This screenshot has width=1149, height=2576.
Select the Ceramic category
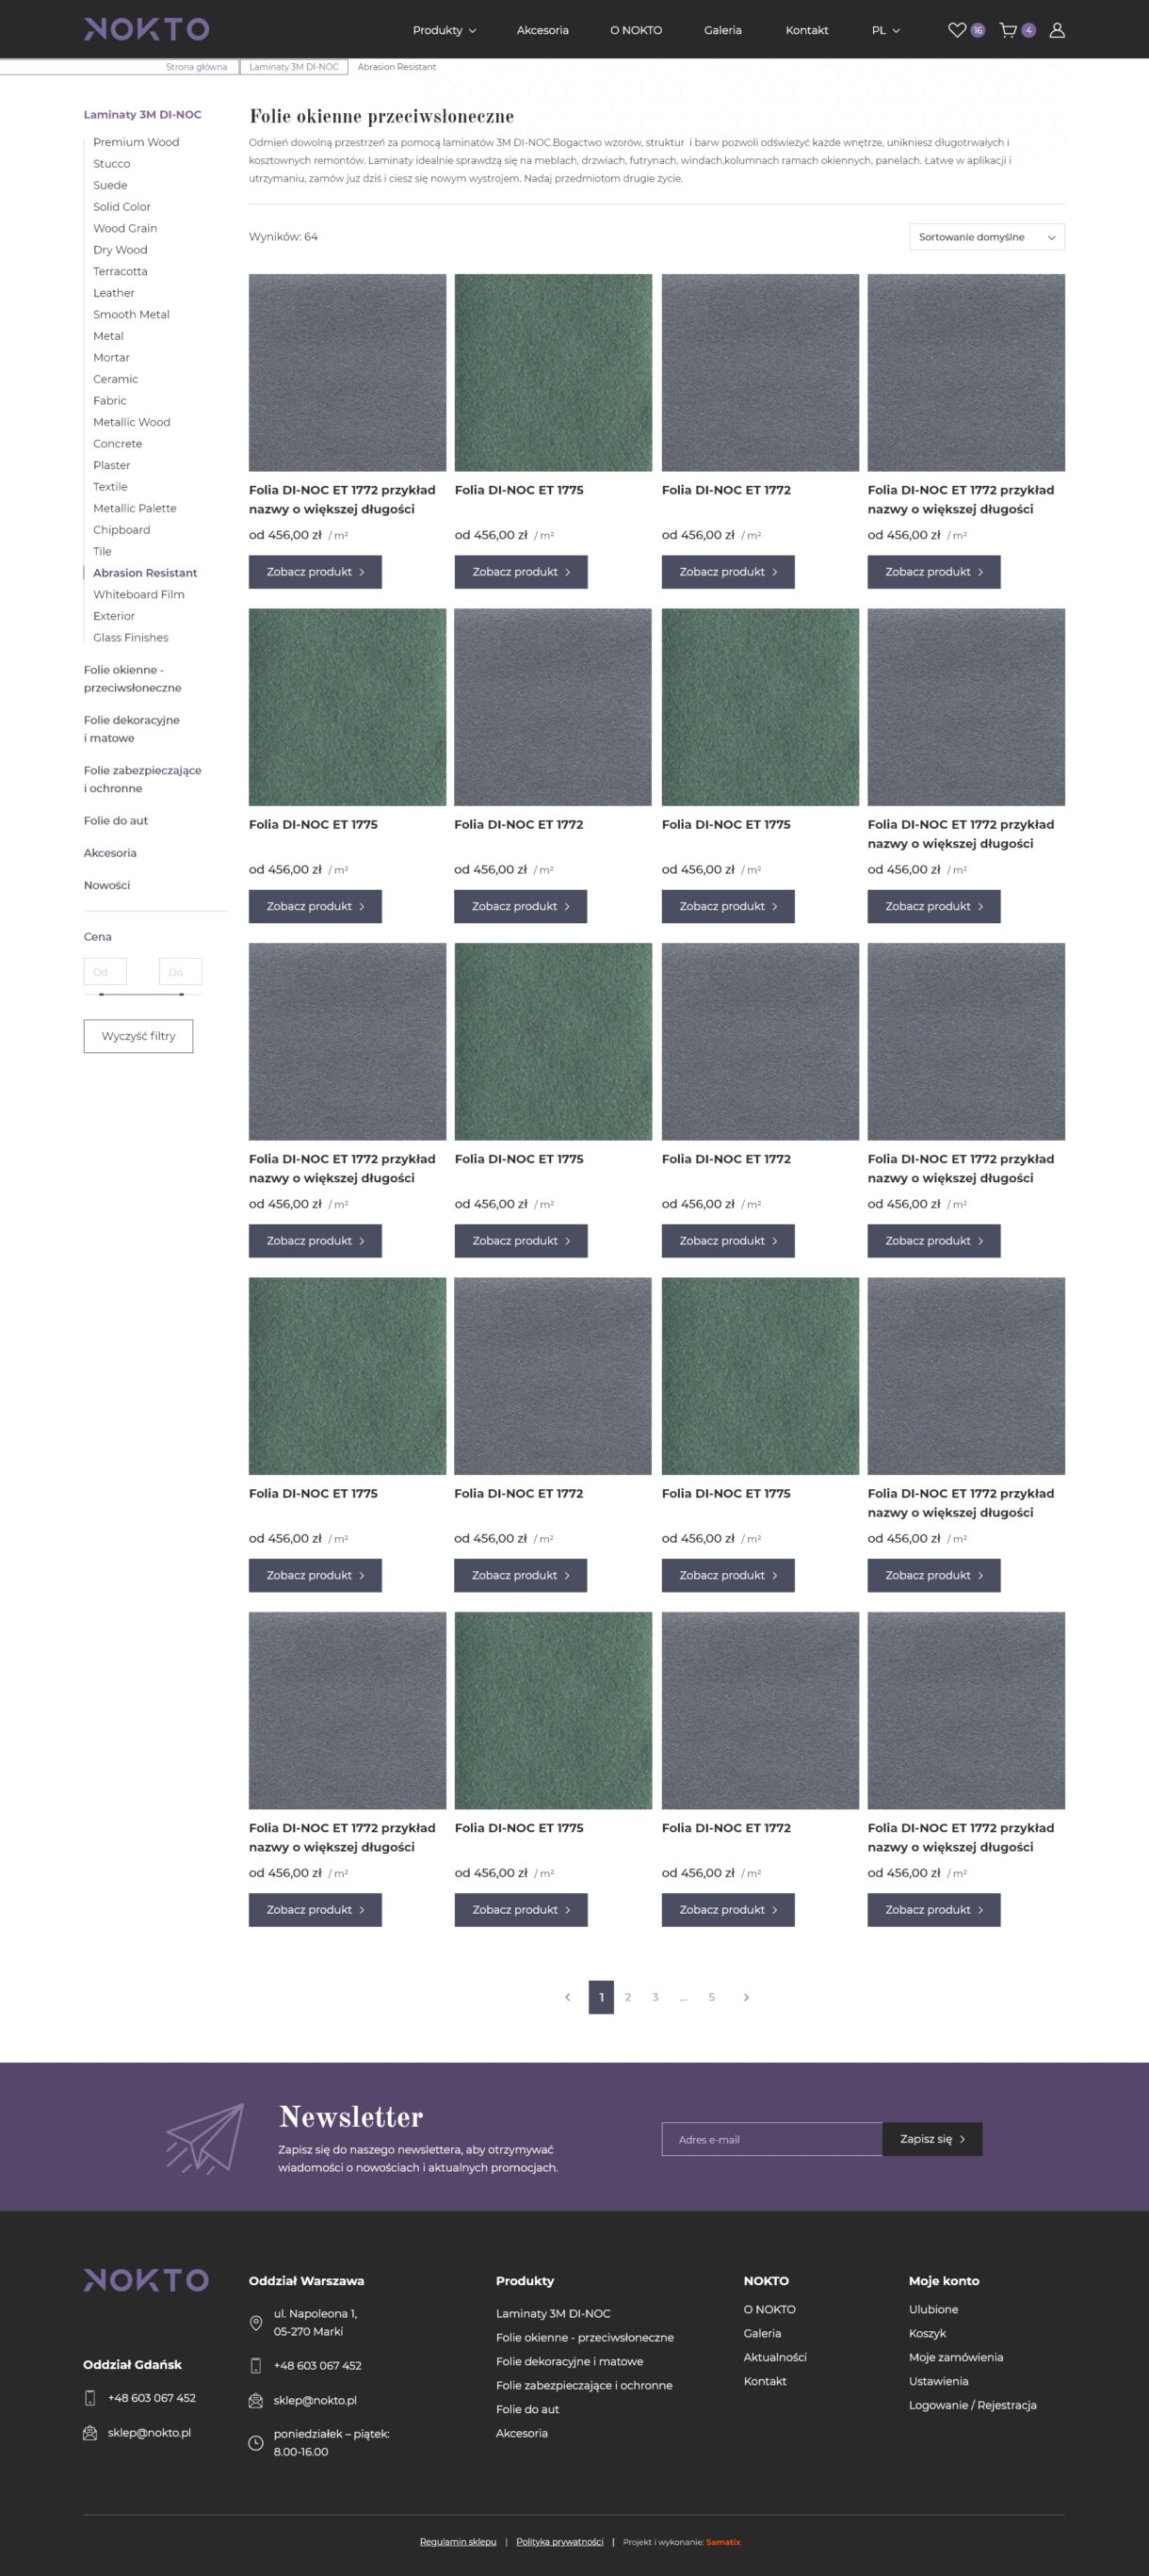pyautogui.click(x=116, y=379)
